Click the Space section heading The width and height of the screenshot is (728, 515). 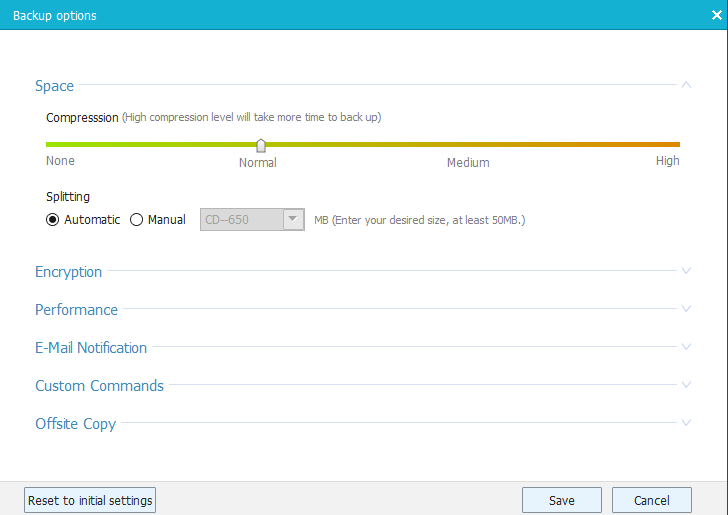(54, 86)
